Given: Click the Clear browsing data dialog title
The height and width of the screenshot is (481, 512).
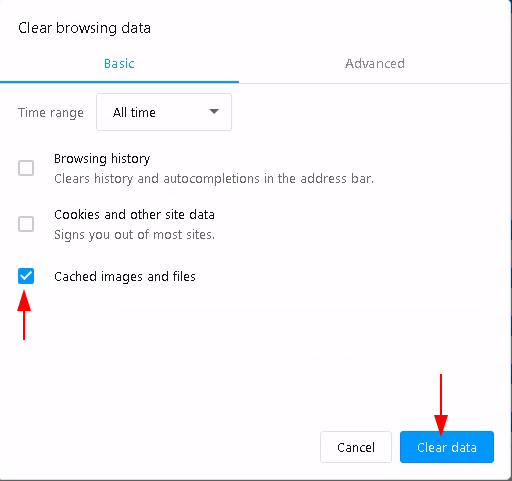Looking at the screenshot, I should pos(84,28).
